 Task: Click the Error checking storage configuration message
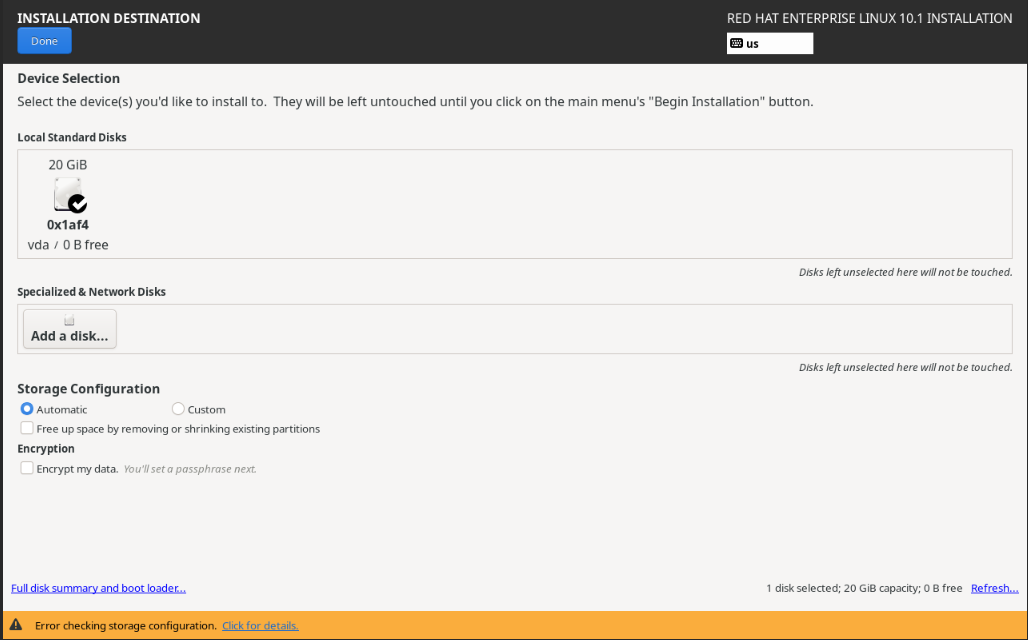point(125,626)
